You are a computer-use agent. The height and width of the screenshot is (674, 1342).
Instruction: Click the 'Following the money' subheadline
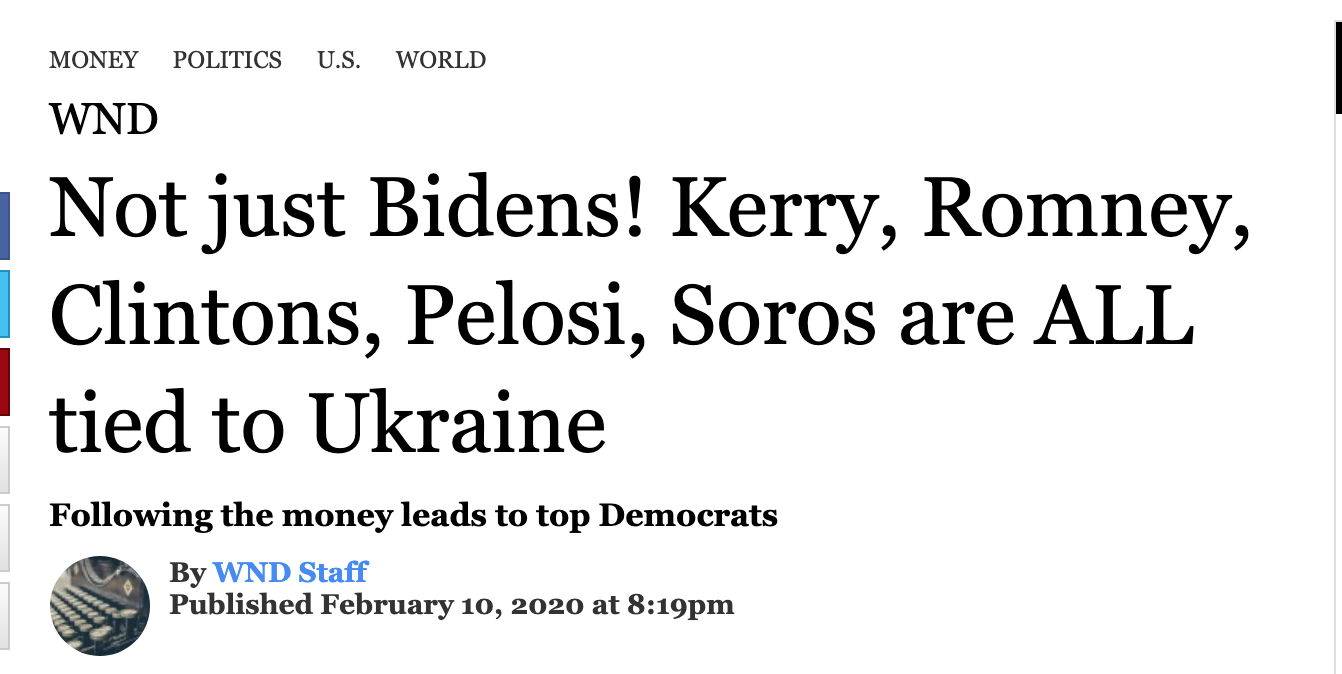click(413, 516)
